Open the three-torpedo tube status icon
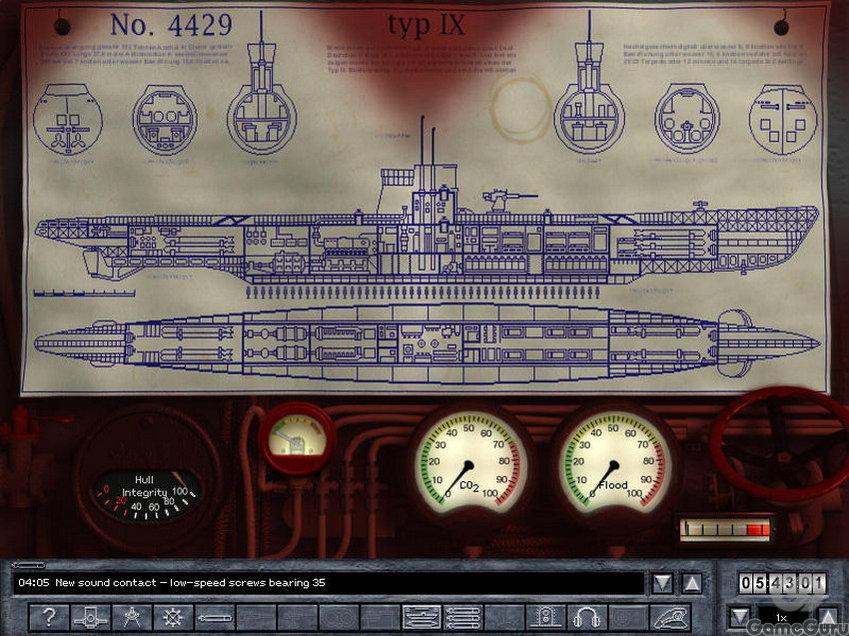849x636 pixels. 463,617
